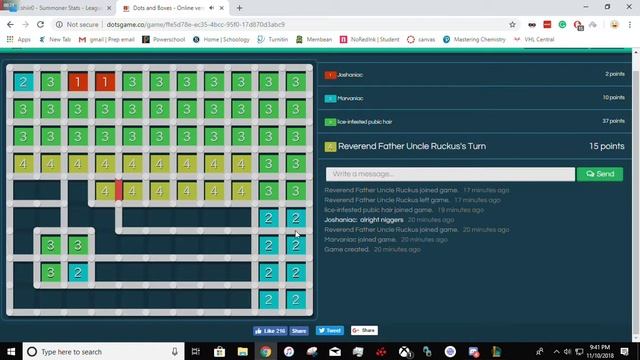Click the Type here to search box
The image size is (640, 360).
(103, 351)
